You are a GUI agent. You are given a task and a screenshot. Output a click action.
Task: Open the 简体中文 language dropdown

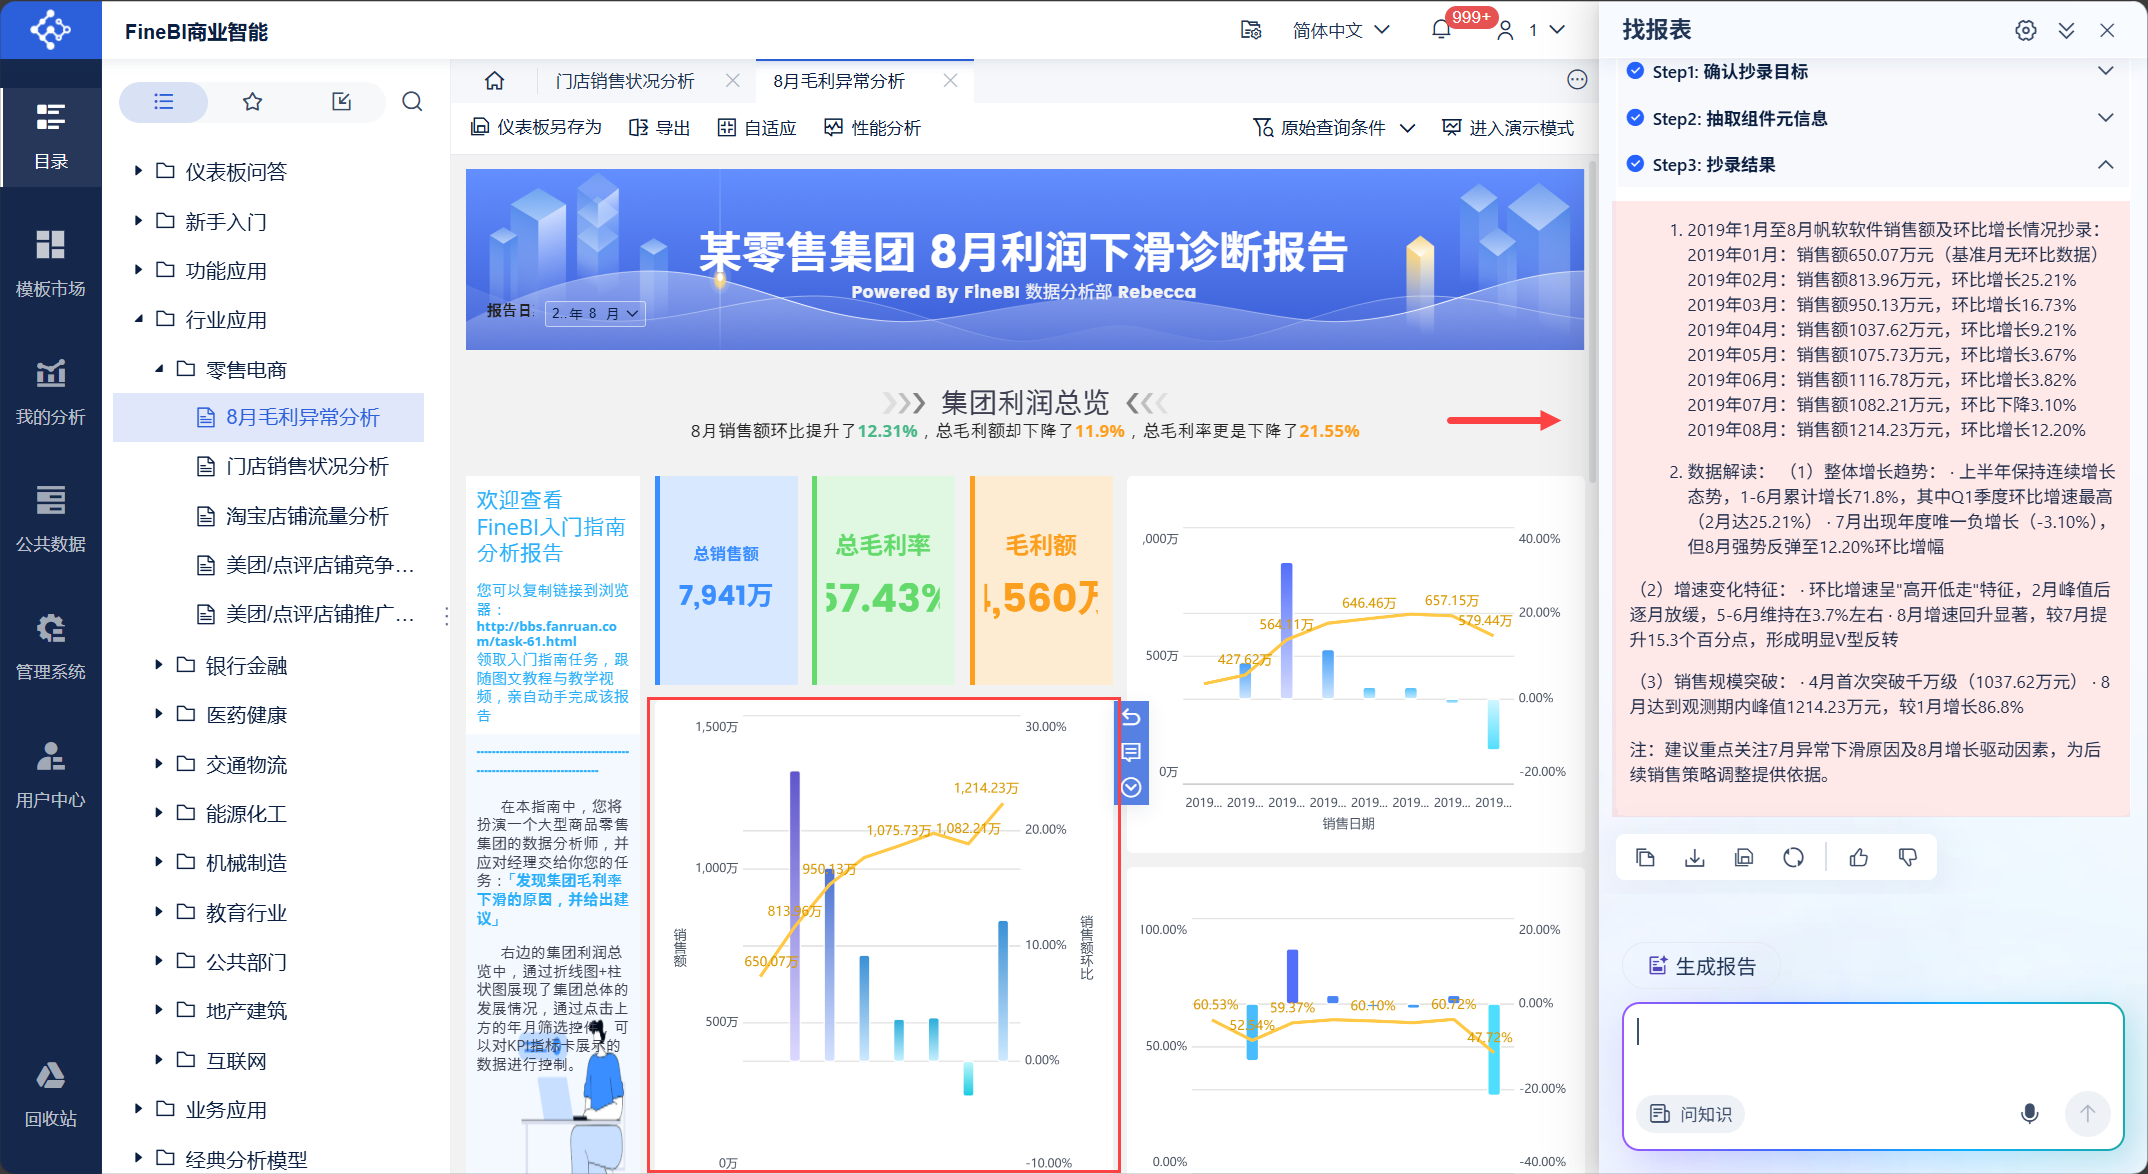click(x=1340, y=30)
